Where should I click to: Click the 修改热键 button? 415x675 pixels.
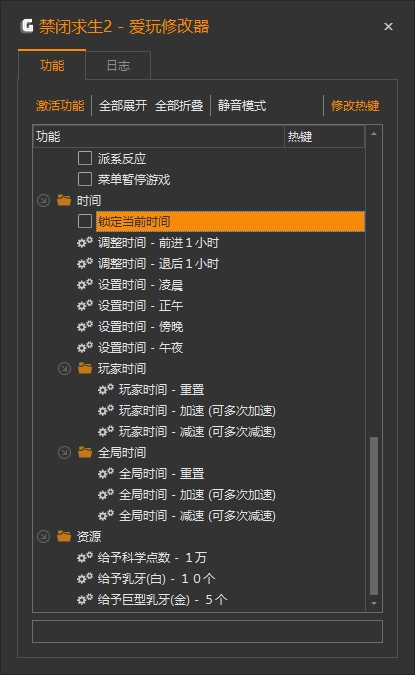coord(355,105)
